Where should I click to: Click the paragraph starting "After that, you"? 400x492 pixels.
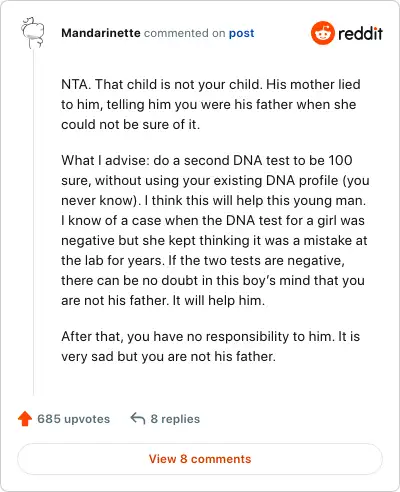click(x=211, y=346)
